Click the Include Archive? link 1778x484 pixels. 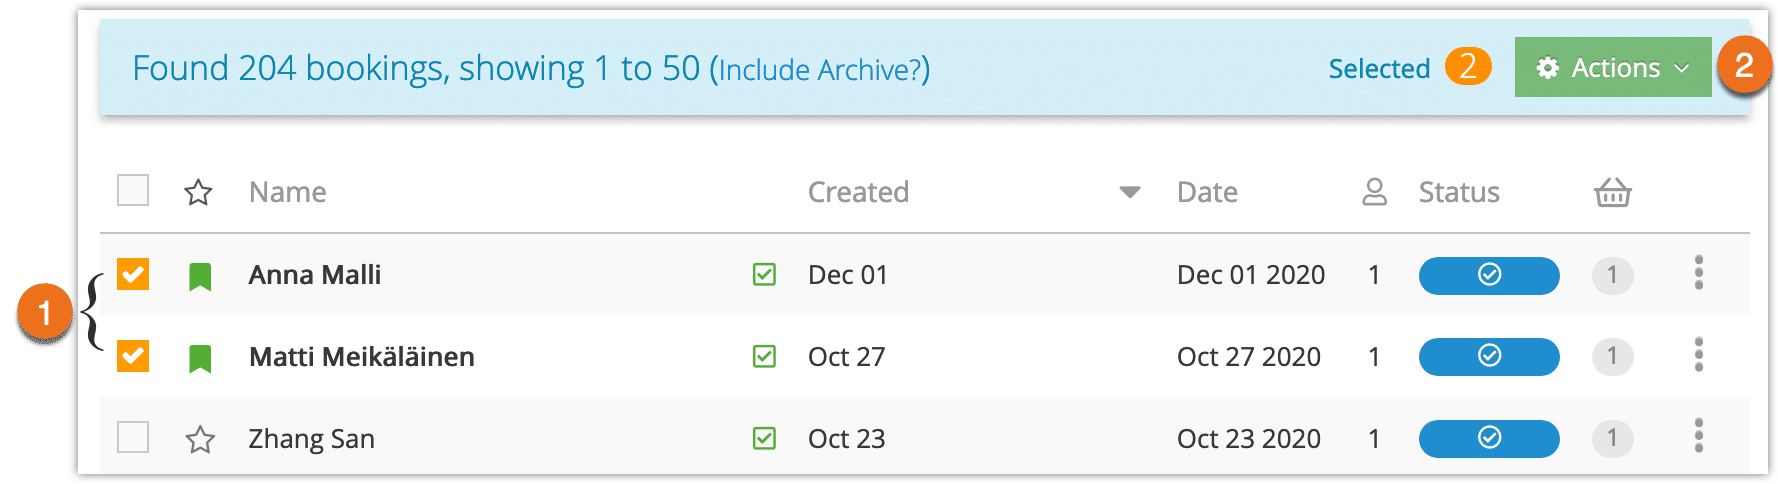point(819,70)
